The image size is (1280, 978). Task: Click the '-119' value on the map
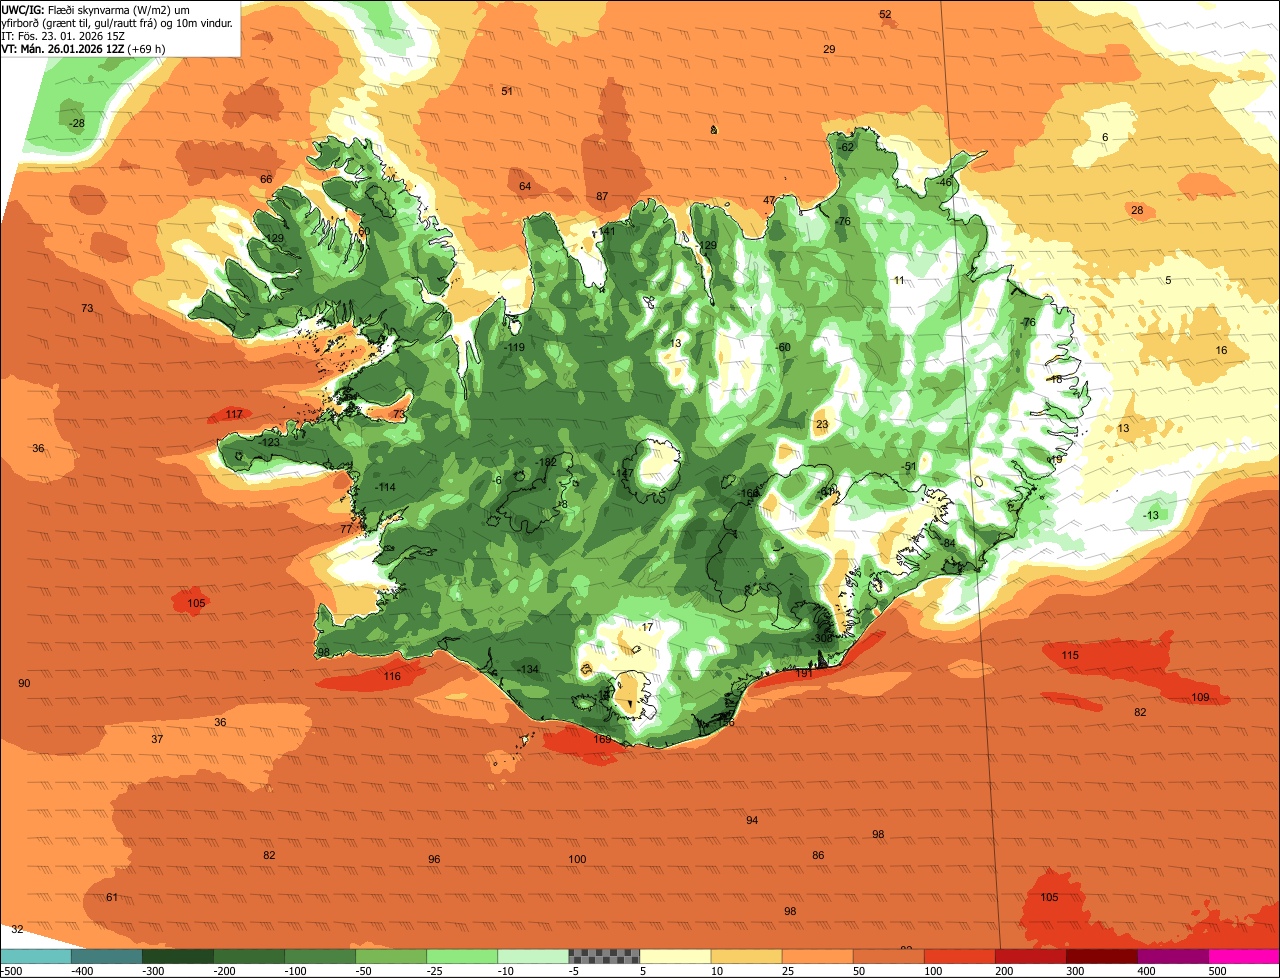point(514,347)
